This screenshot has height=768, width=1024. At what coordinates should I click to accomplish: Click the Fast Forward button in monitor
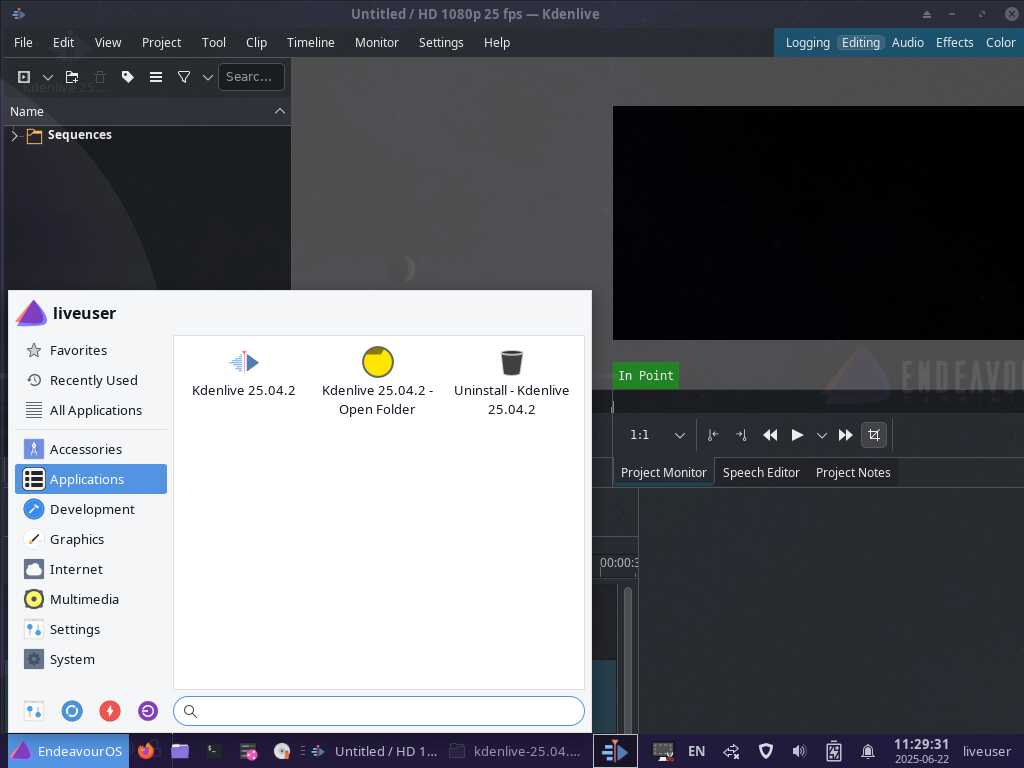pos(845,435)
